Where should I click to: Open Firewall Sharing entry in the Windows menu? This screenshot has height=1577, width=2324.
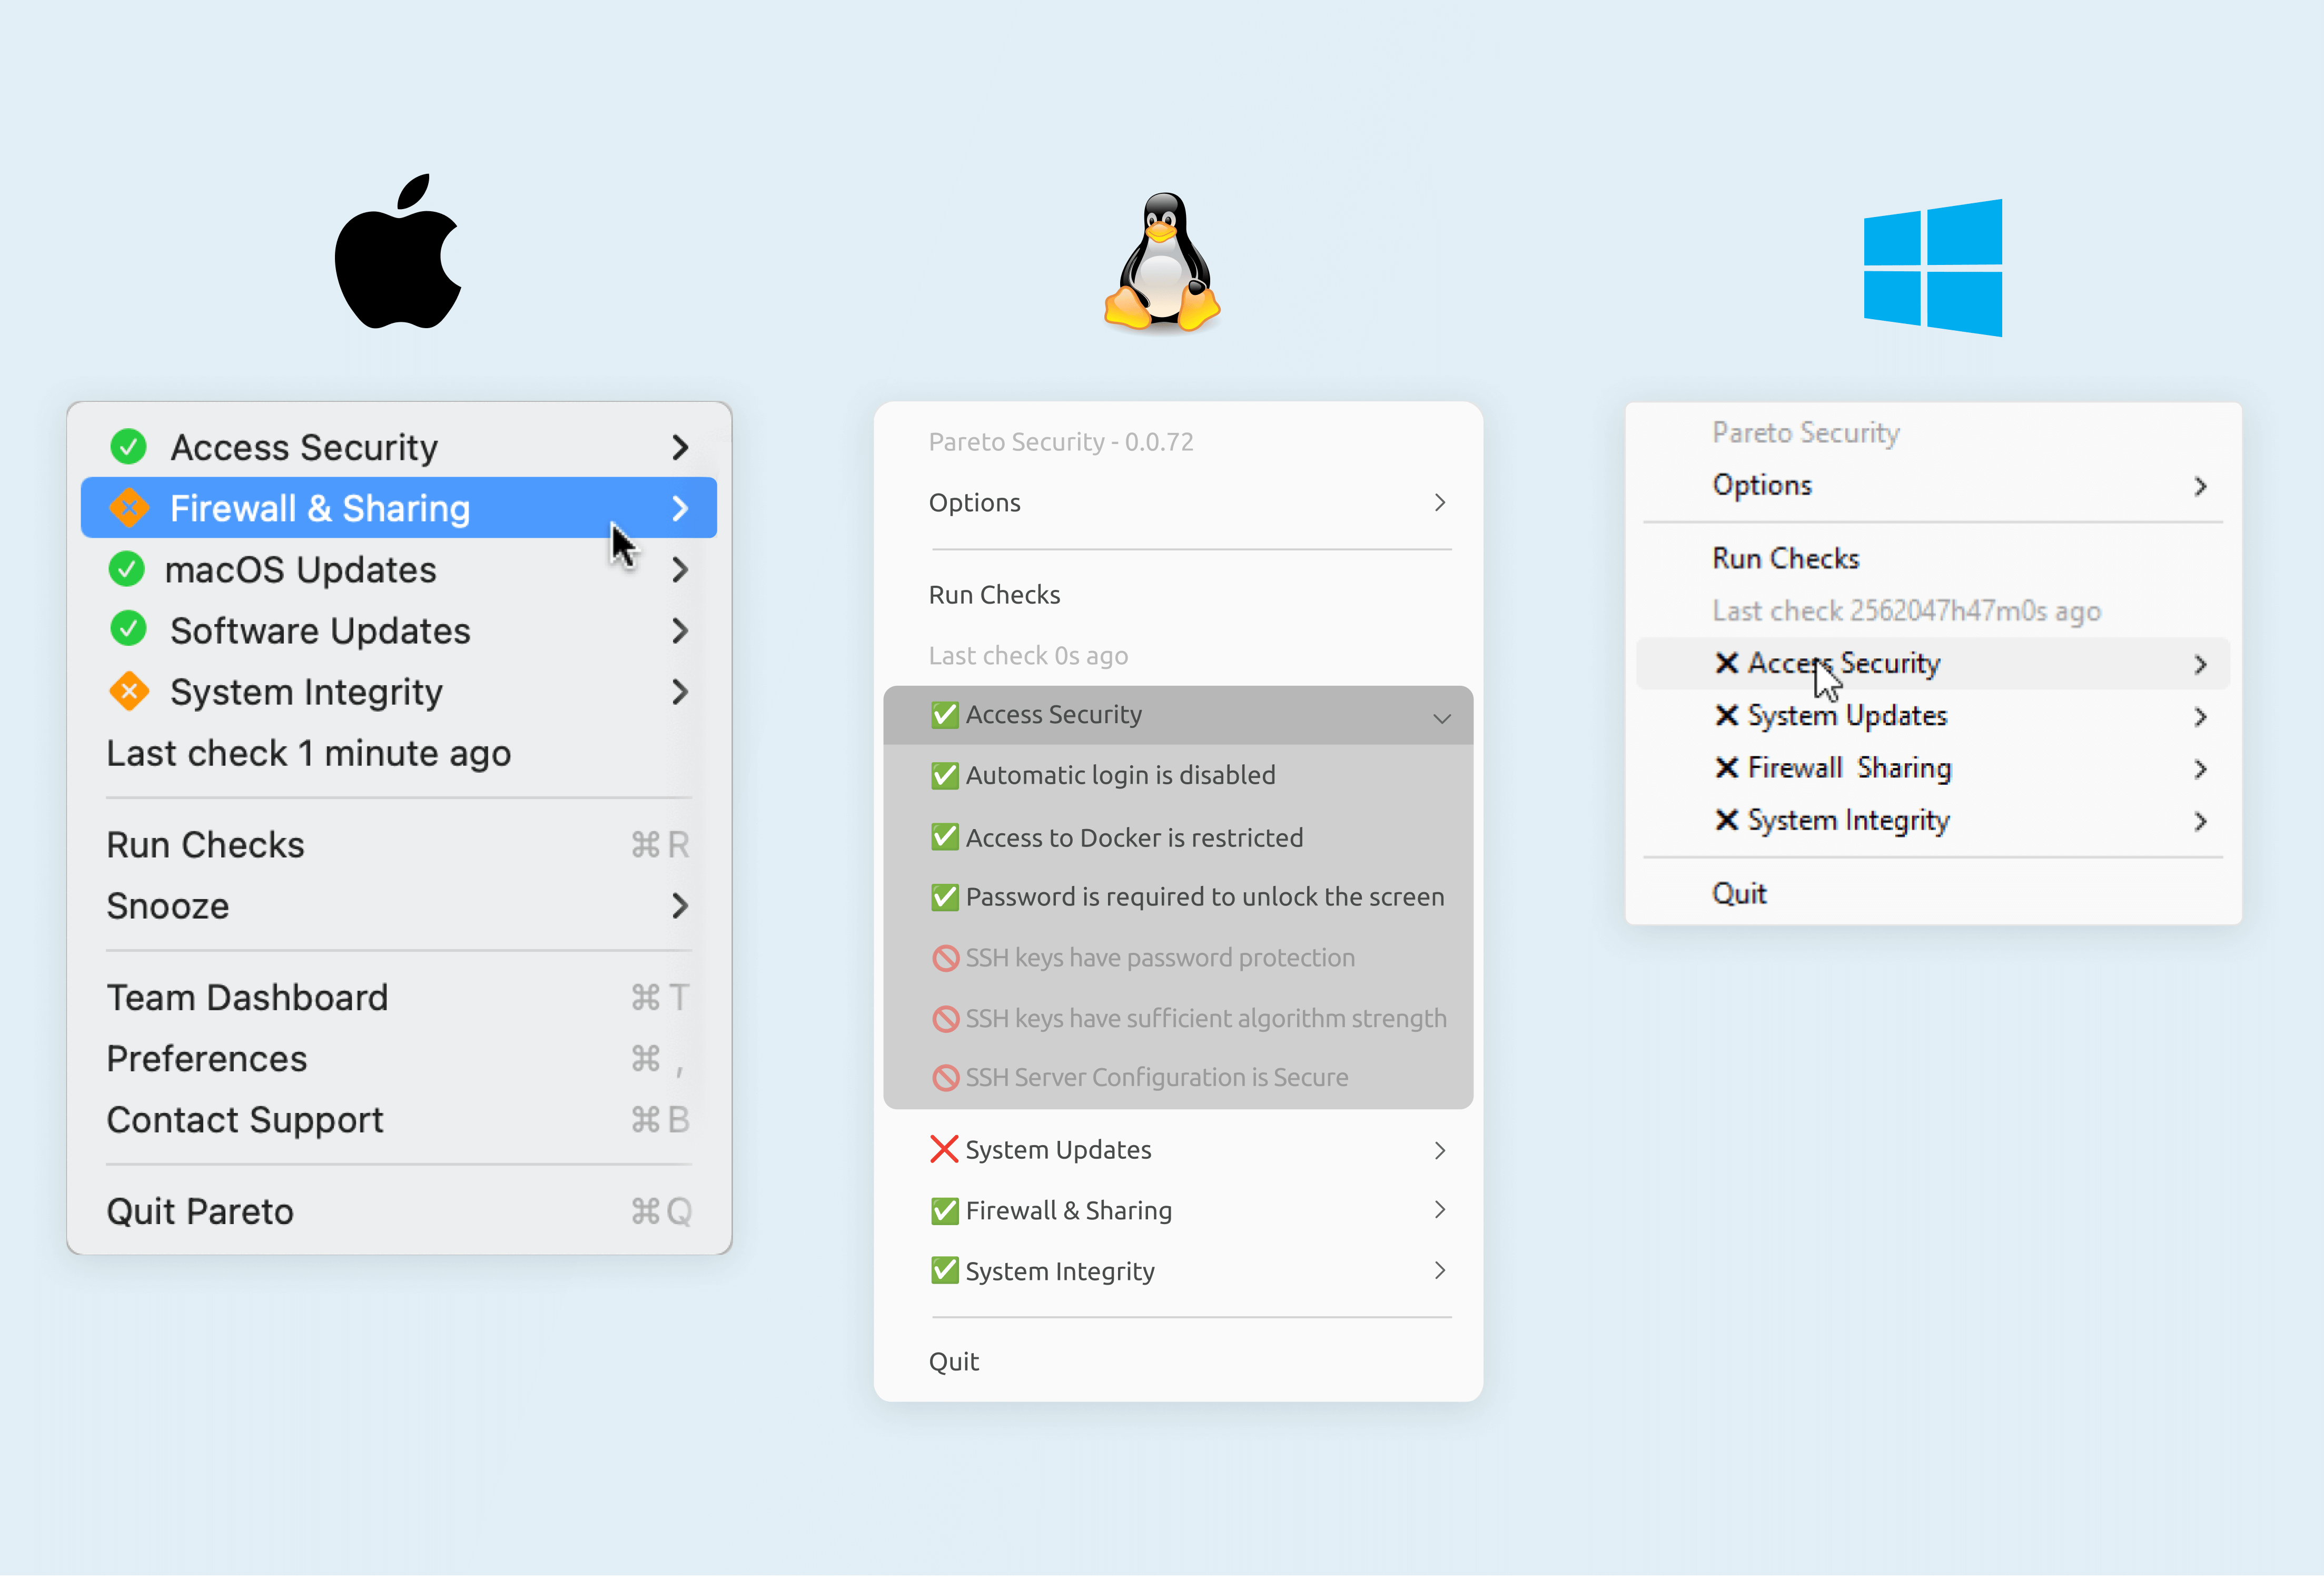pyautogui.click(x=1933, y=768)
